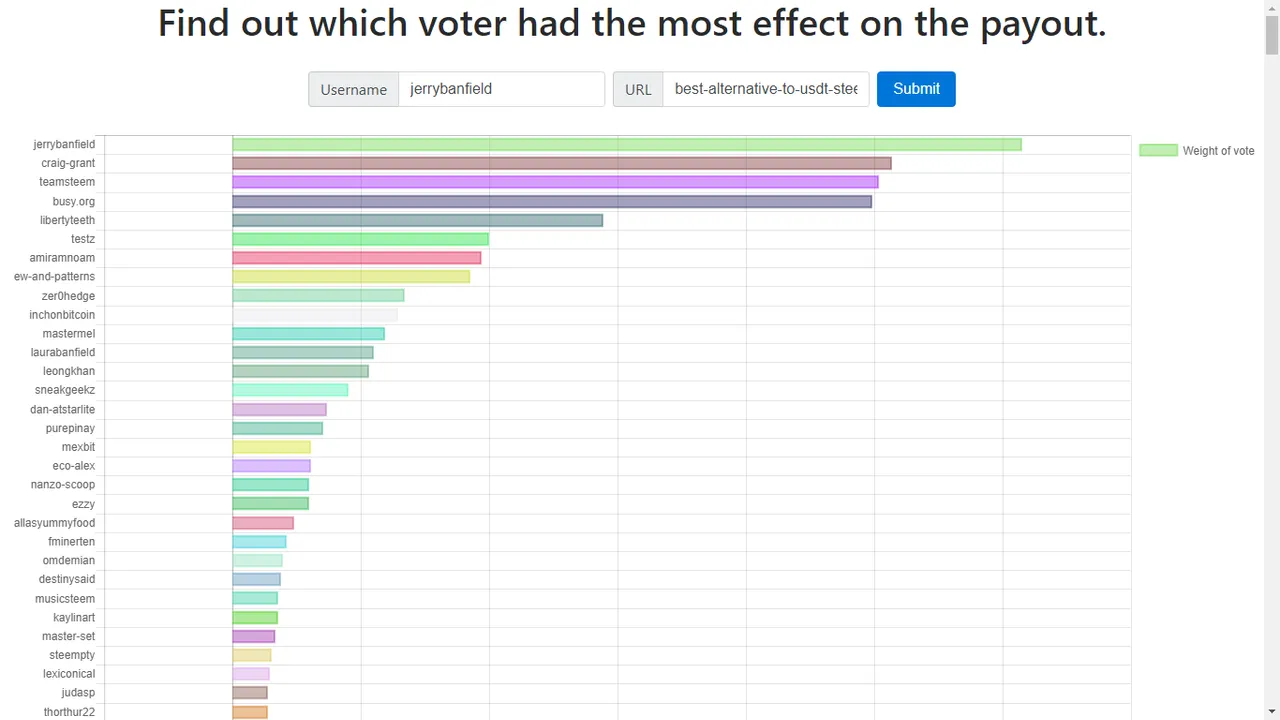Select the pink amiramnoam bar
This screenshot has width=1280, height=720.
point(356,258)
